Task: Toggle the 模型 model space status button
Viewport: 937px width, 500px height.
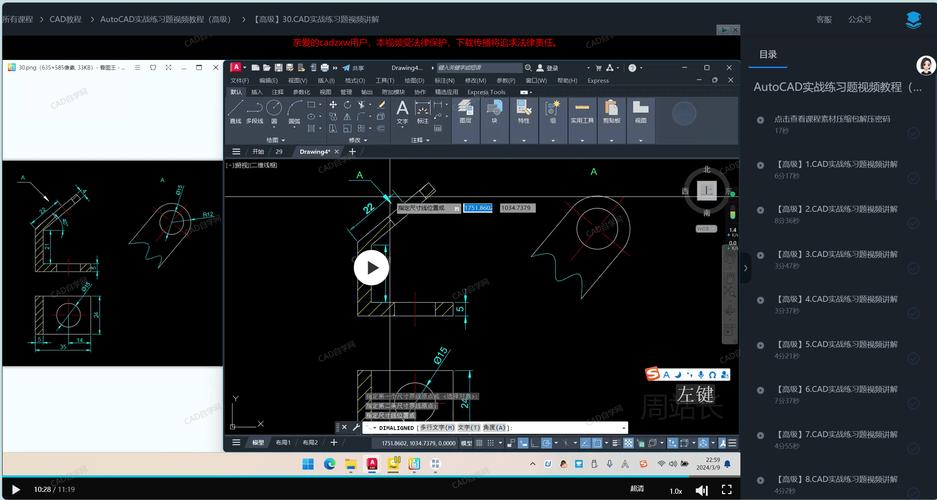Action: 466,442
